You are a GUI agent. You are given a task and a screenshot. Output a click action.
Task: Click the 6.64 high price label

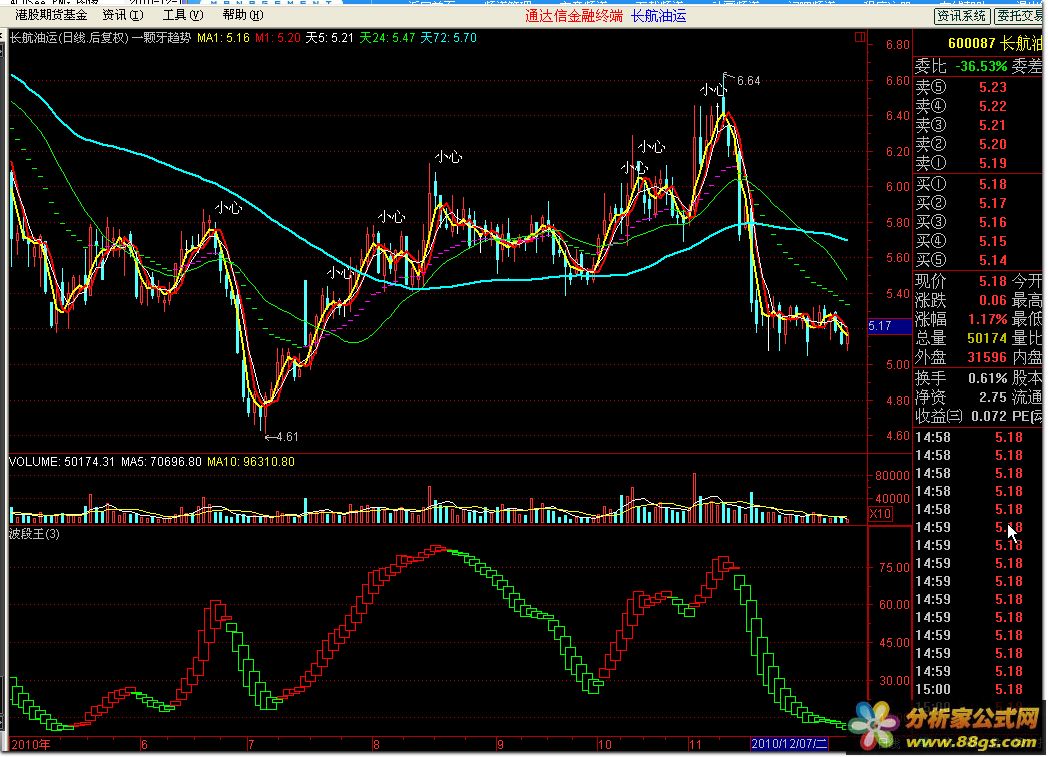748,81
